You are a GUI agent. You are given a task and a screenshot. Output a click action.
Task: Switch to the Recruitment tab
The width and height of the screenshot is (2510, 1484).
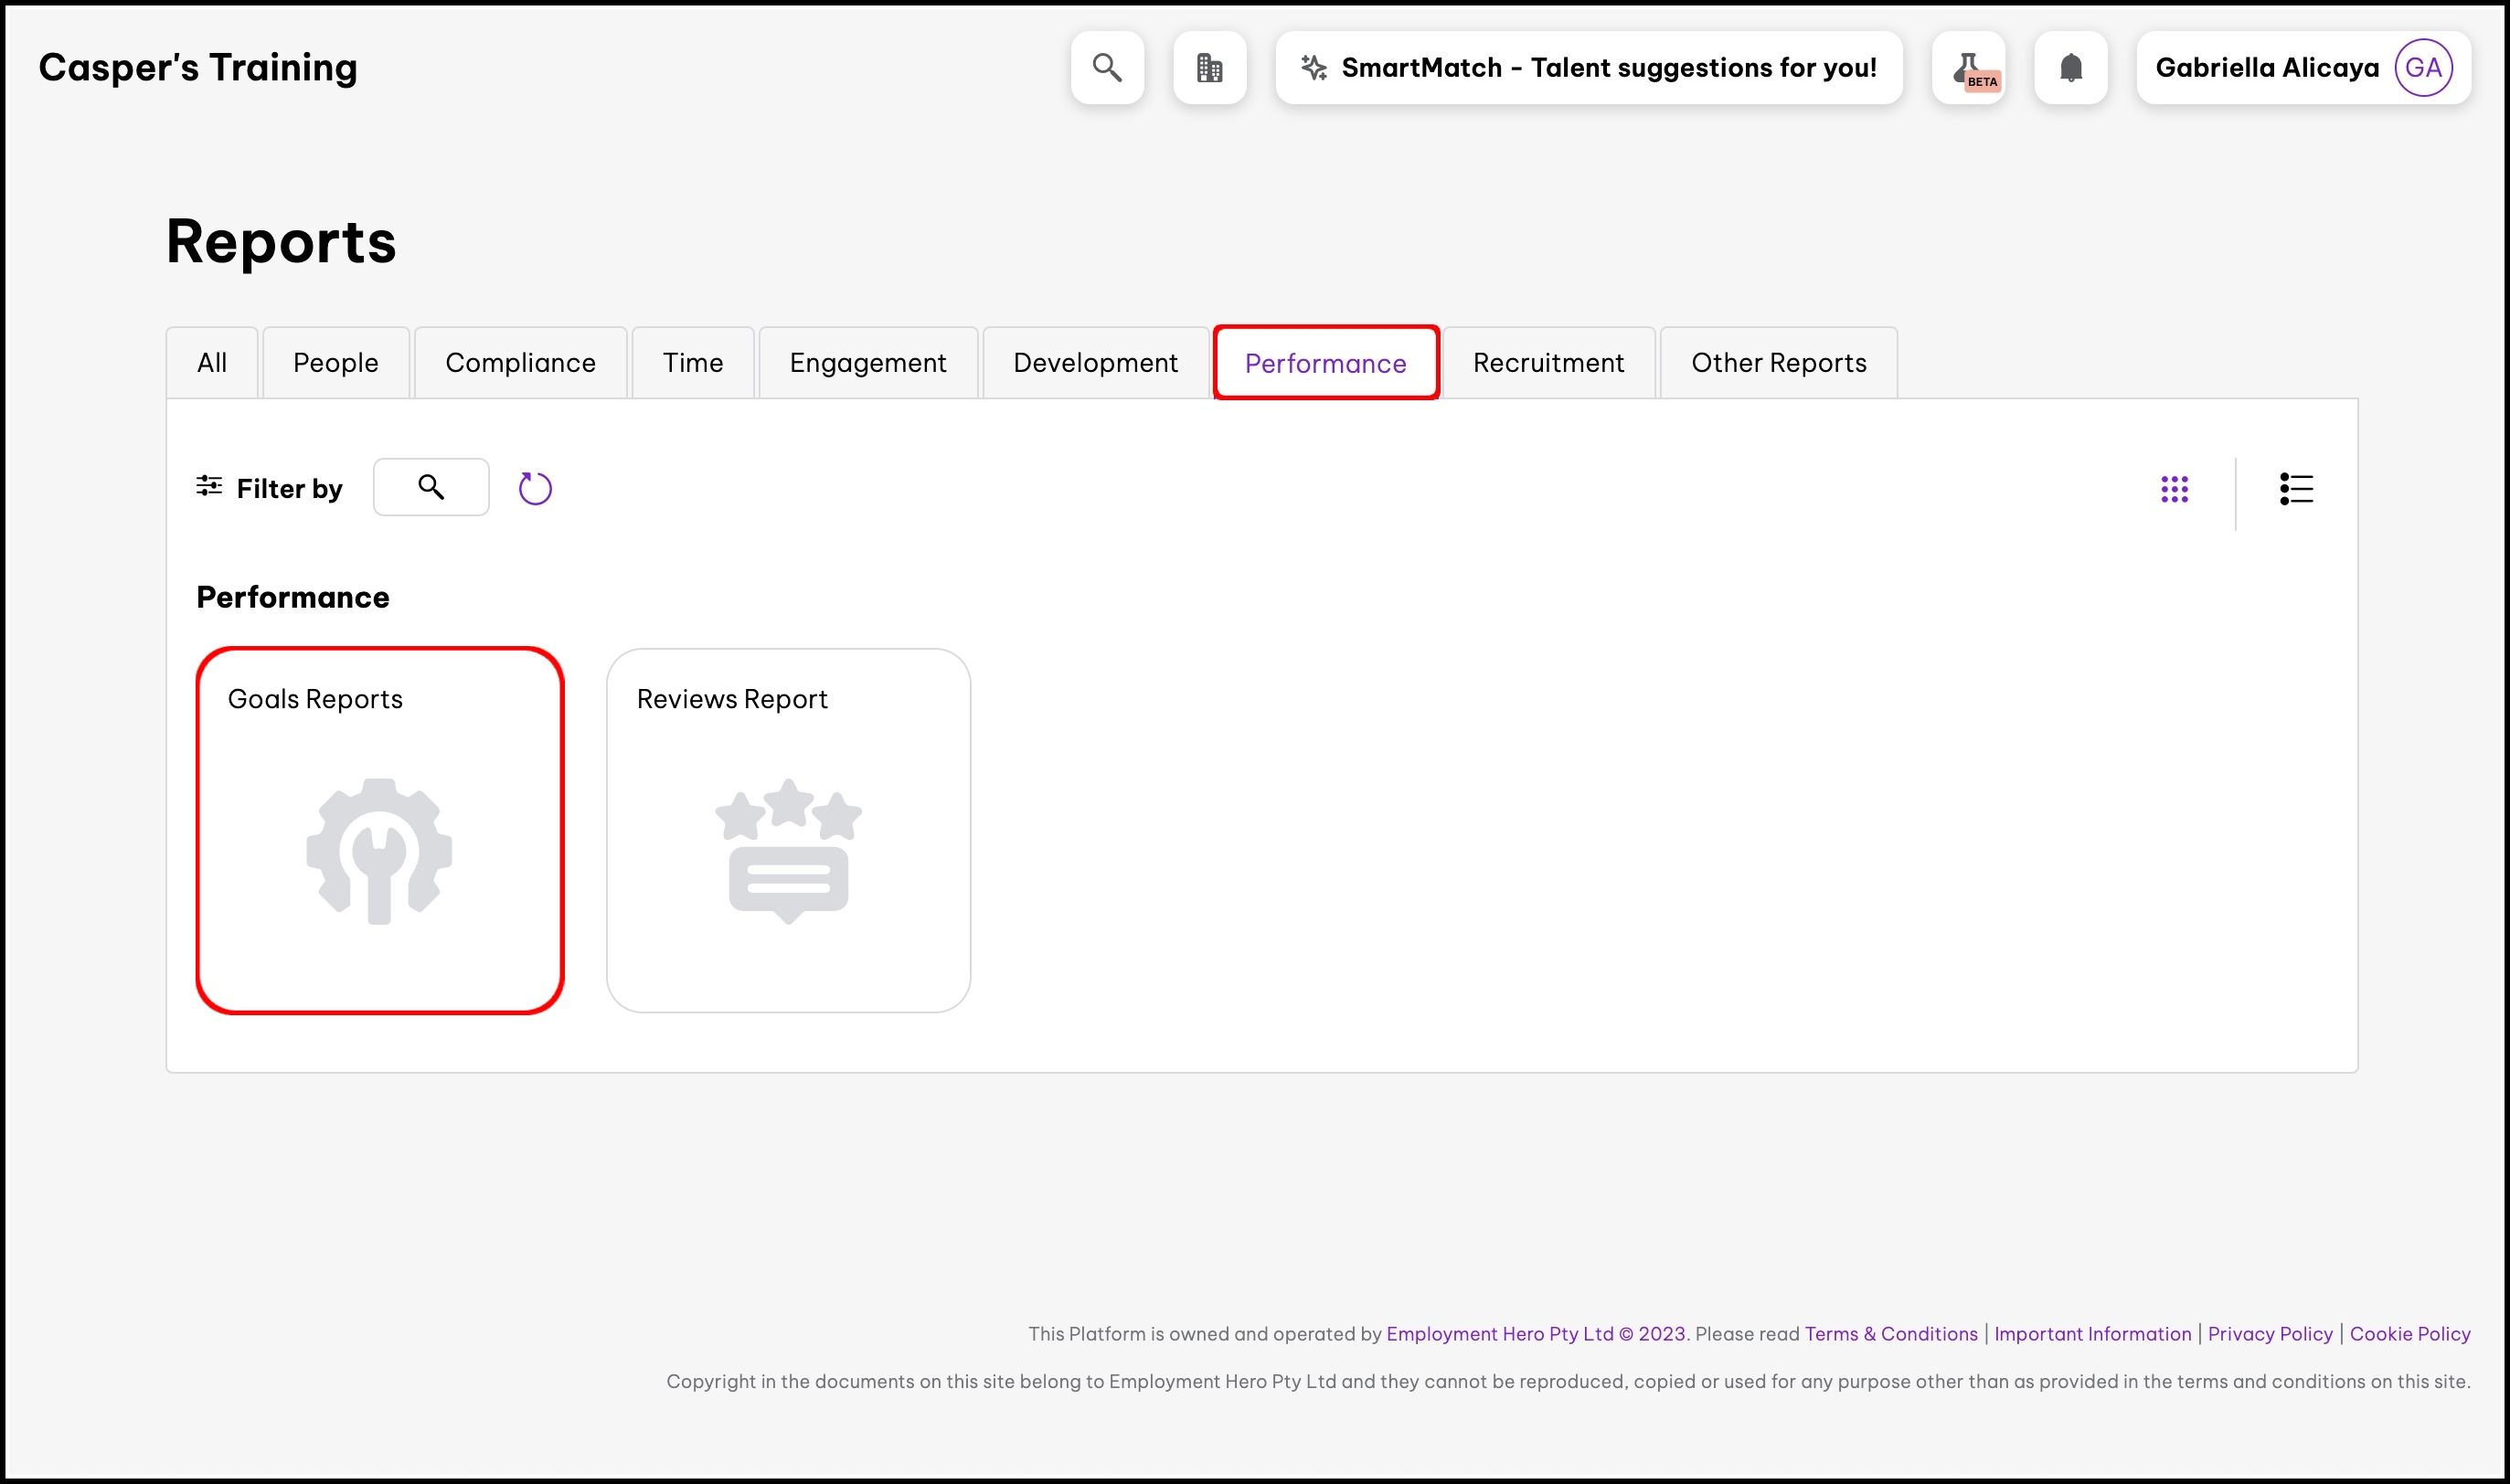pyautogui.click(x=1548, y=363)
